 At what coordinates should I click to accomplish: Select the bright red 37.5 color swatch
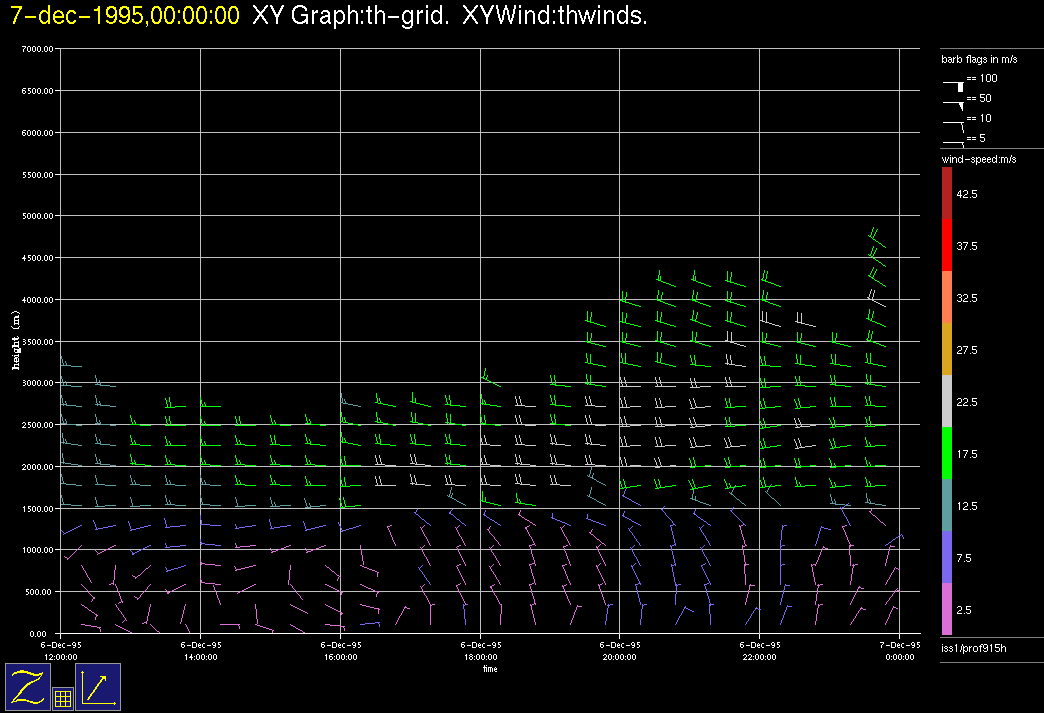(x=947, y=245)
